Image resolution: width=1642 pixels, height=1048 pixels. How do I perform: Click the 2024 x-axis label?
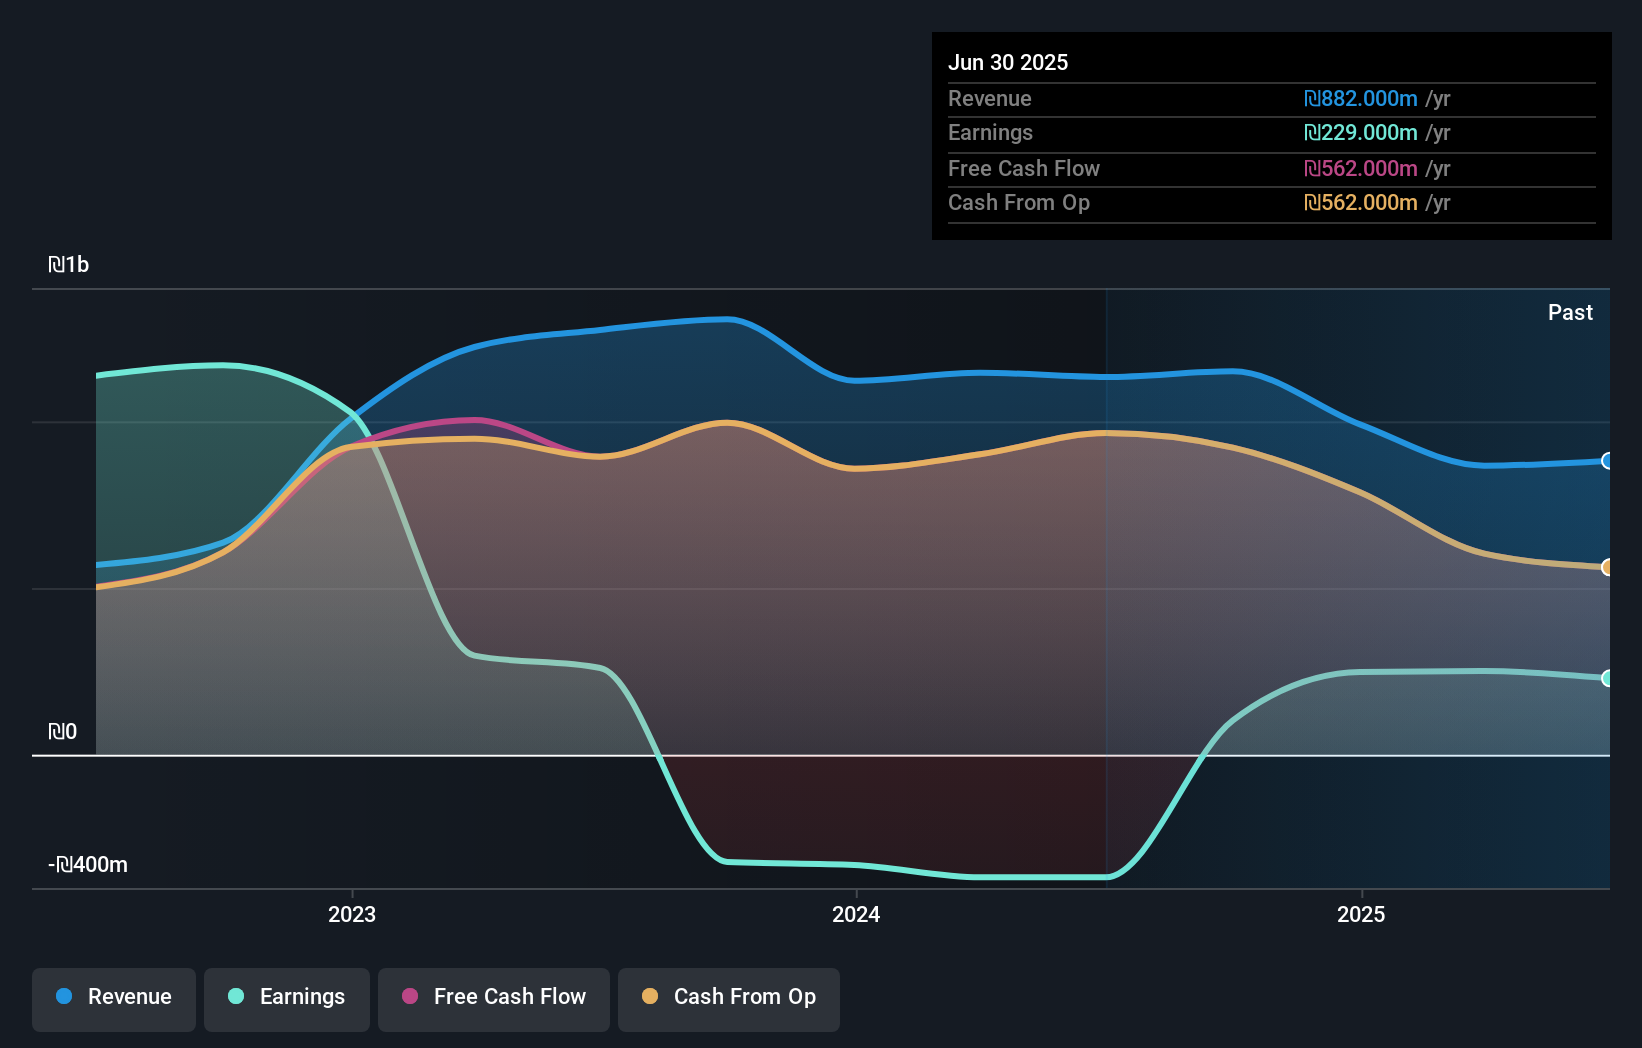(x=856, y=914)
